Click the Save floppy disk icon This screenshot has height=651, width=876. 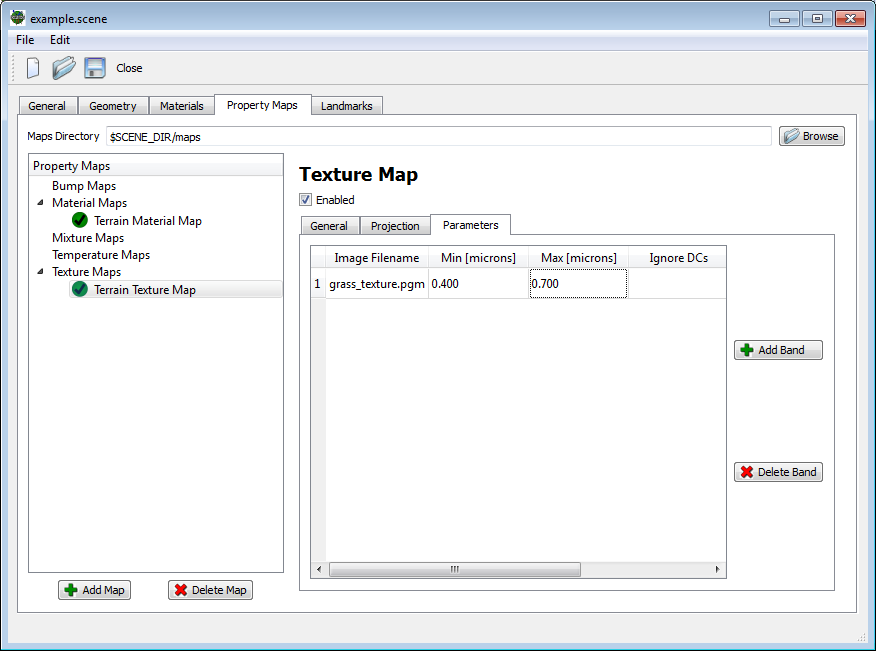pyautogui.click(x=95, y=68)
